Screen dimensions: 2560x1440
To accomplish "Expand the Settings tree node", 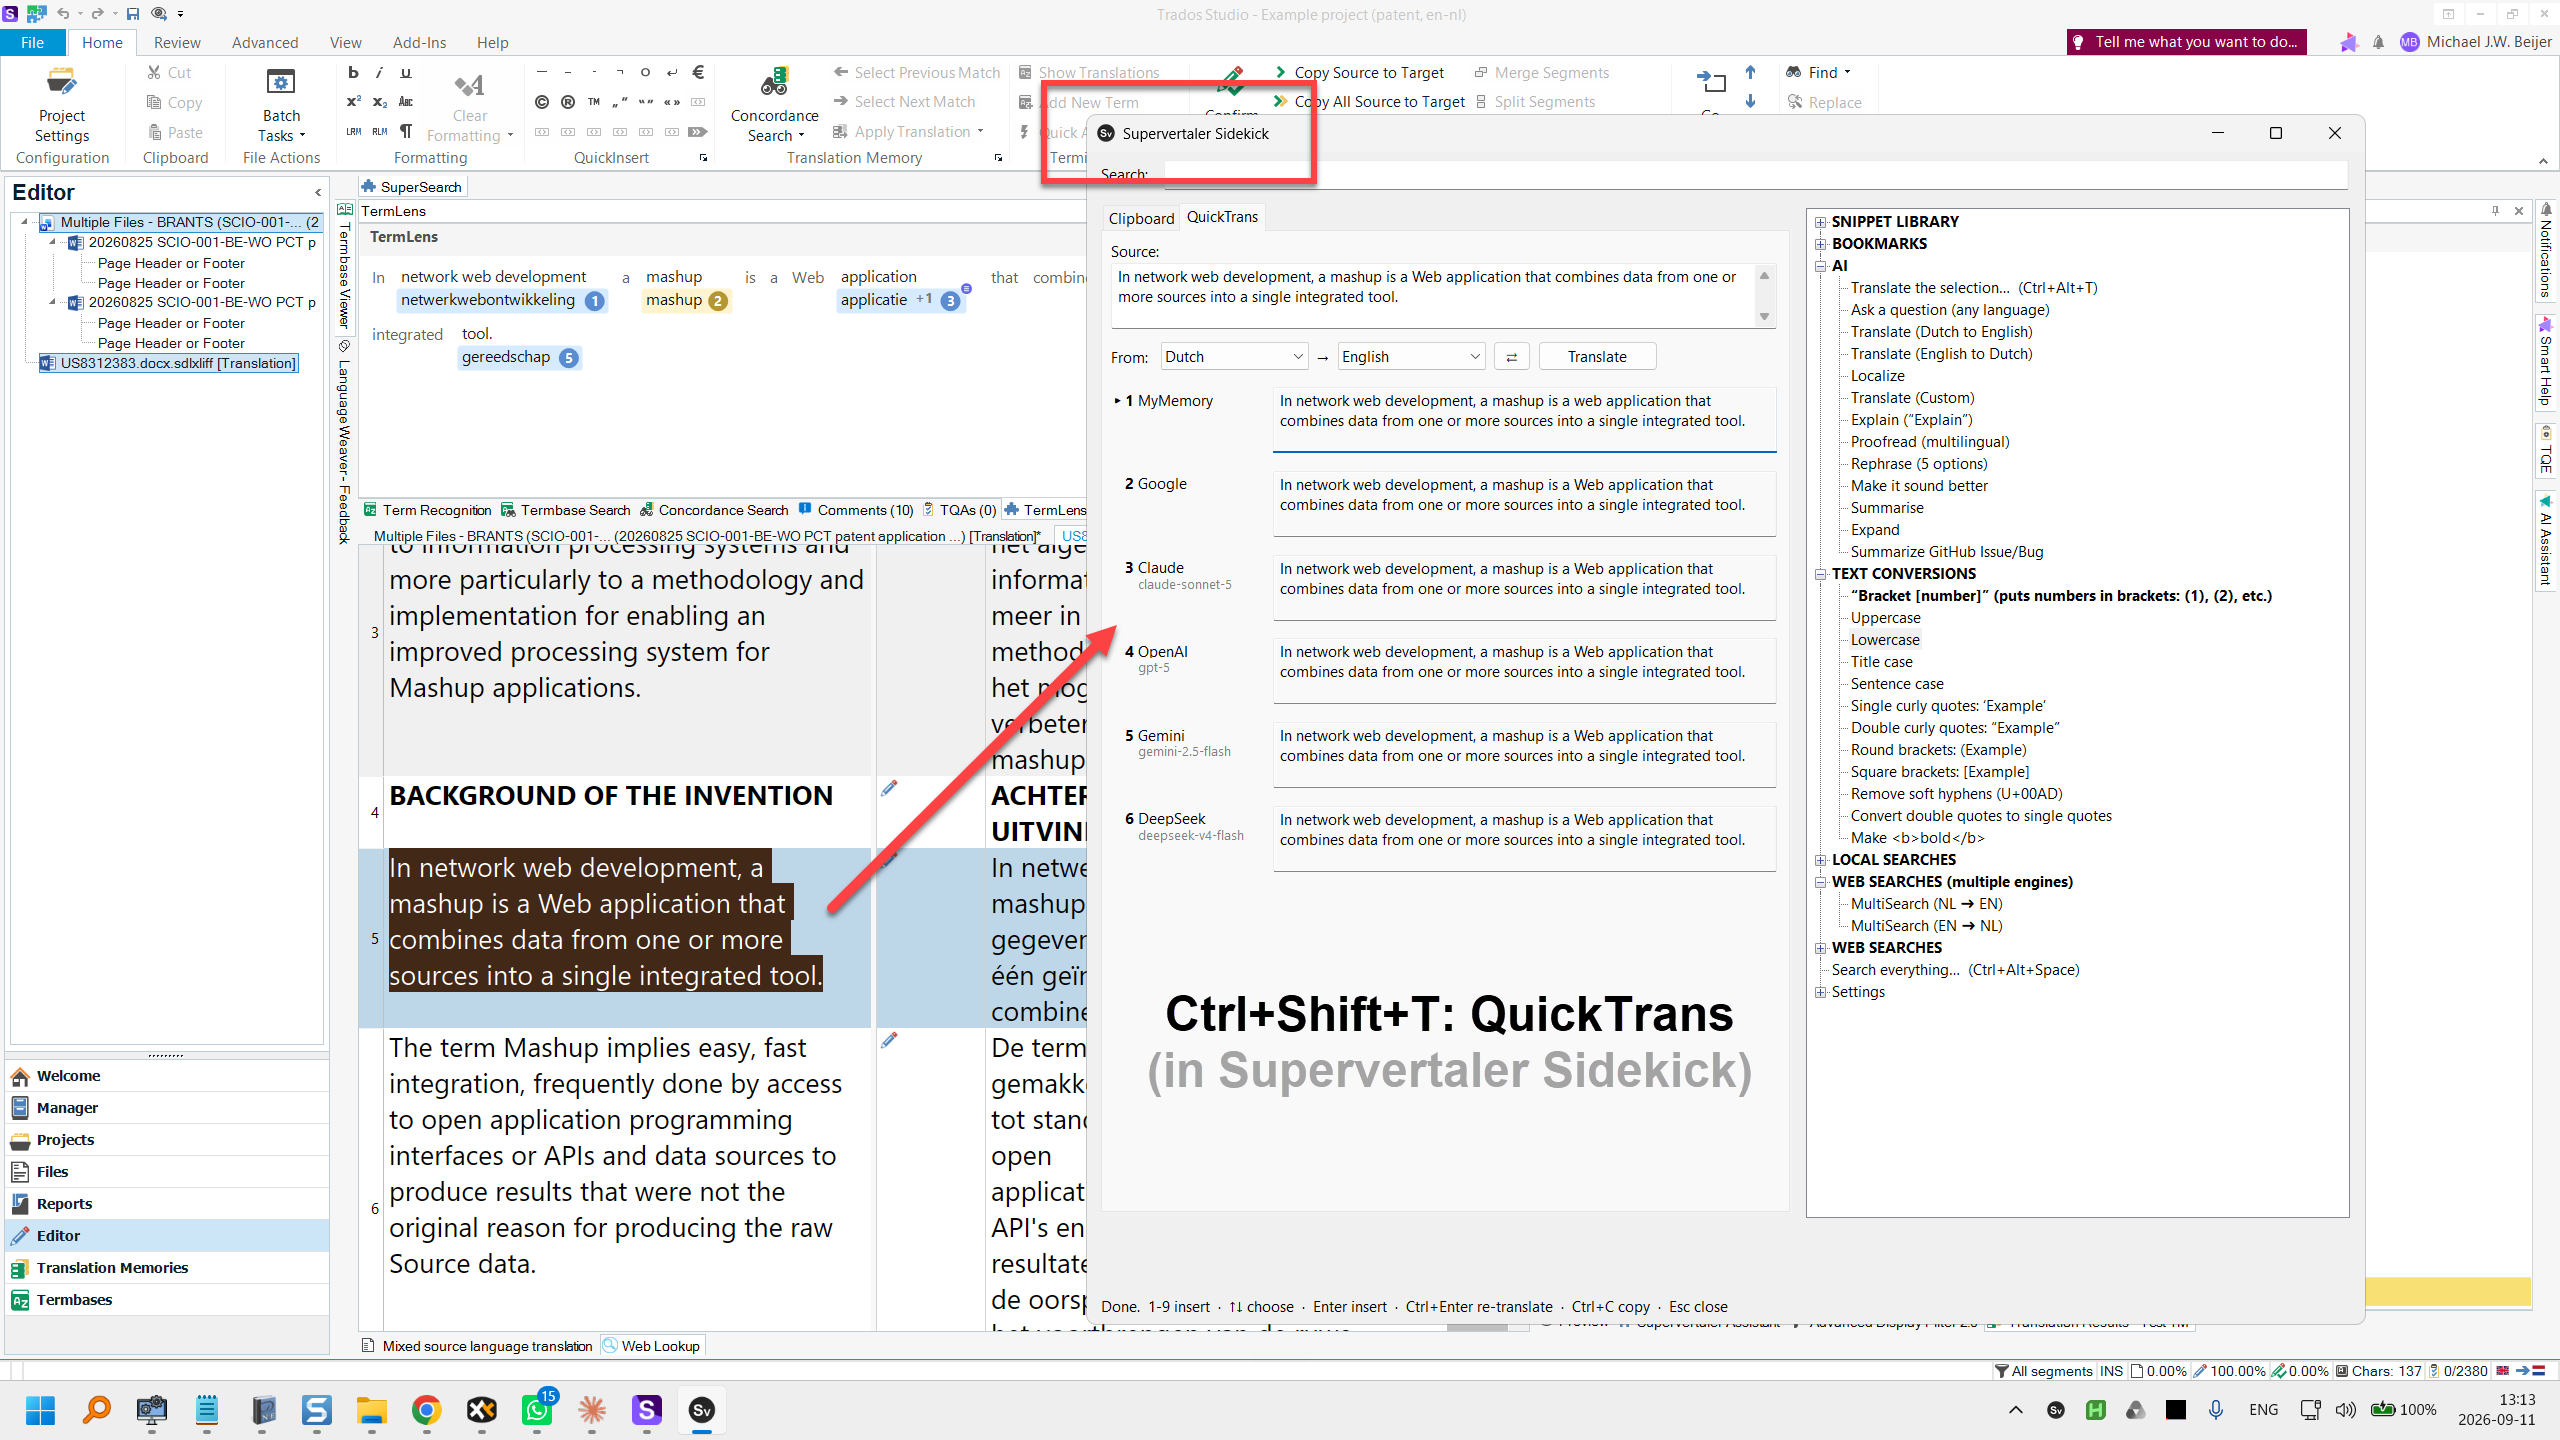I will (1821, 992).
